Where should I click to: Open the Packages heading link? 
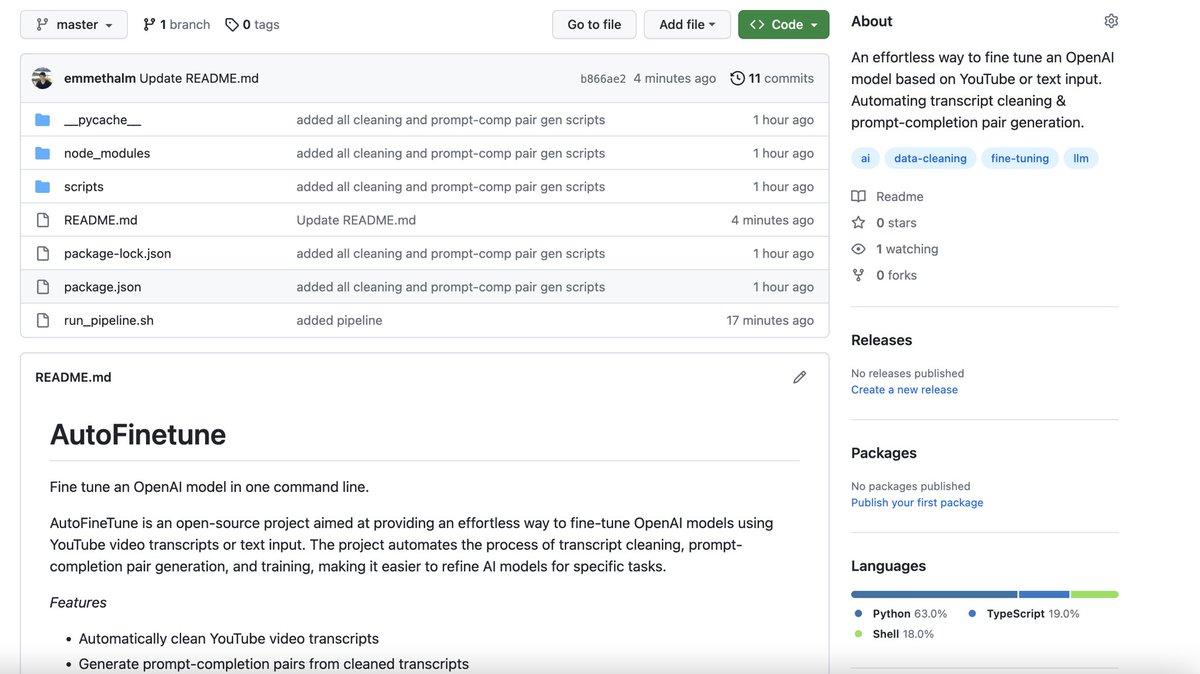click(884, 453)
